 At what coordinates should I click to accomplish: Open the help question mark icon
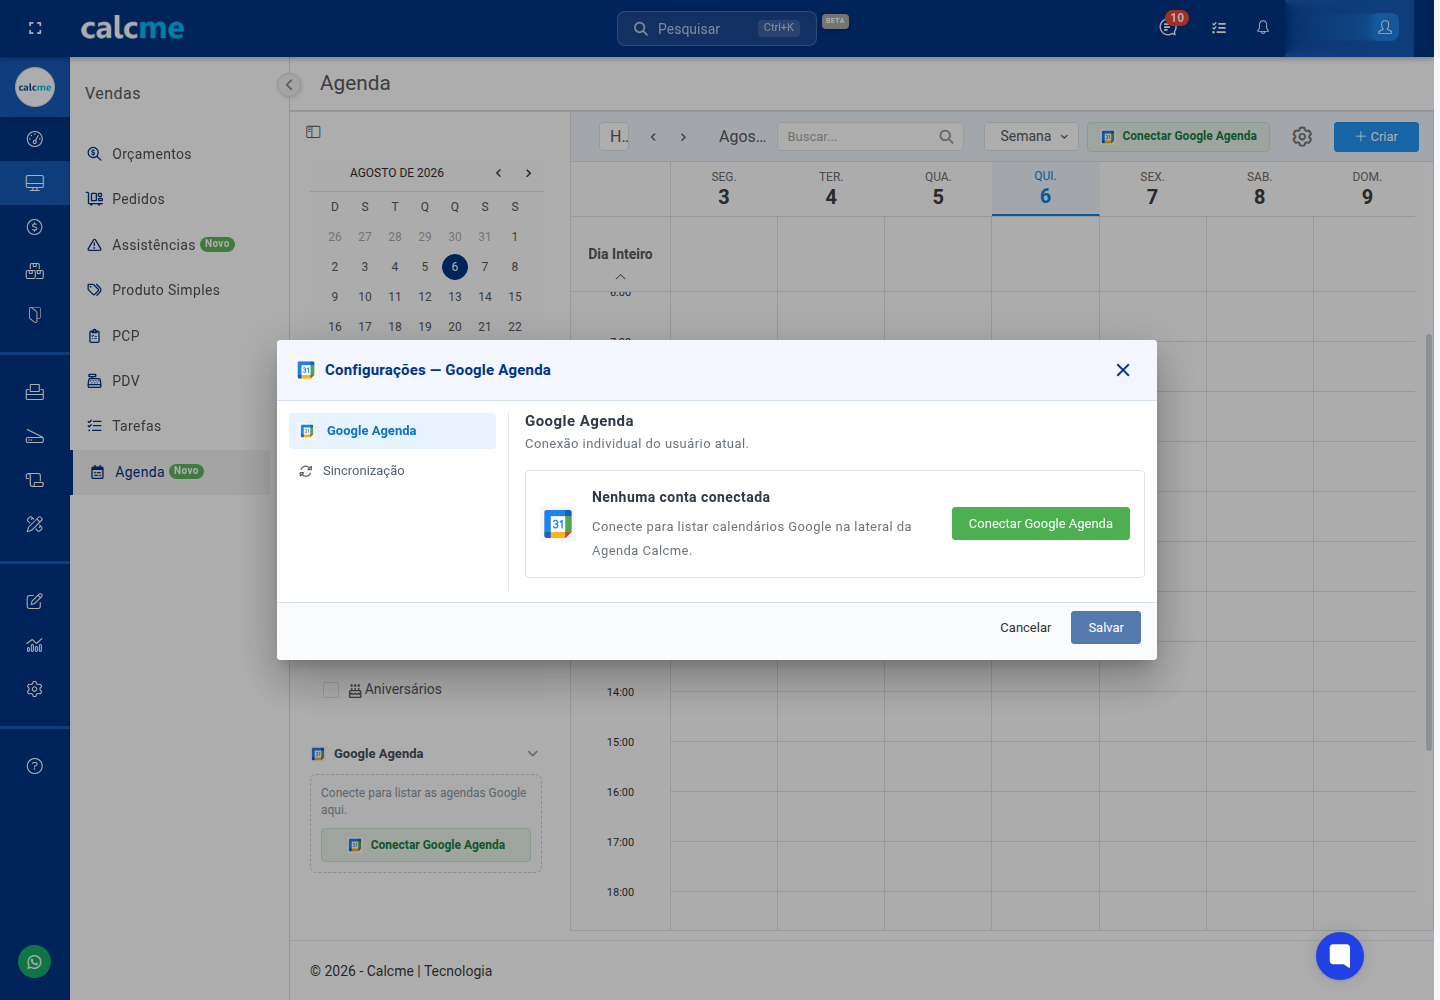click(x=35, y=766)
